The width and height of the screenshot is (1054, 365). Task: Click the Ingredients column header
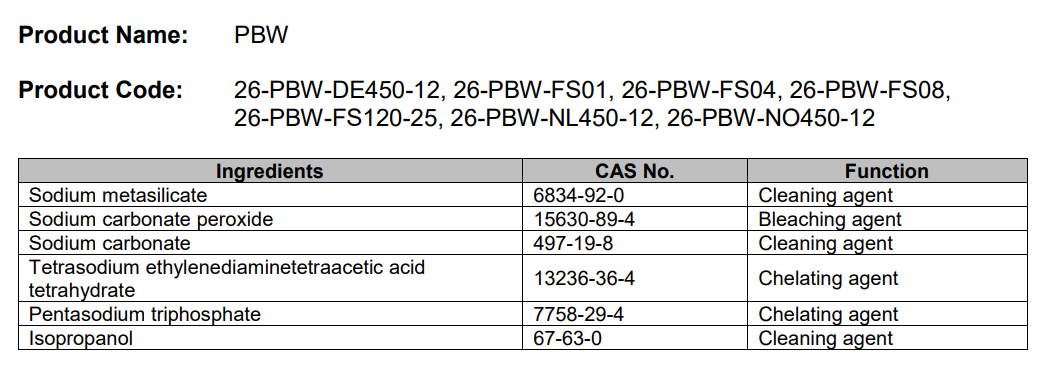pos(270,171)
